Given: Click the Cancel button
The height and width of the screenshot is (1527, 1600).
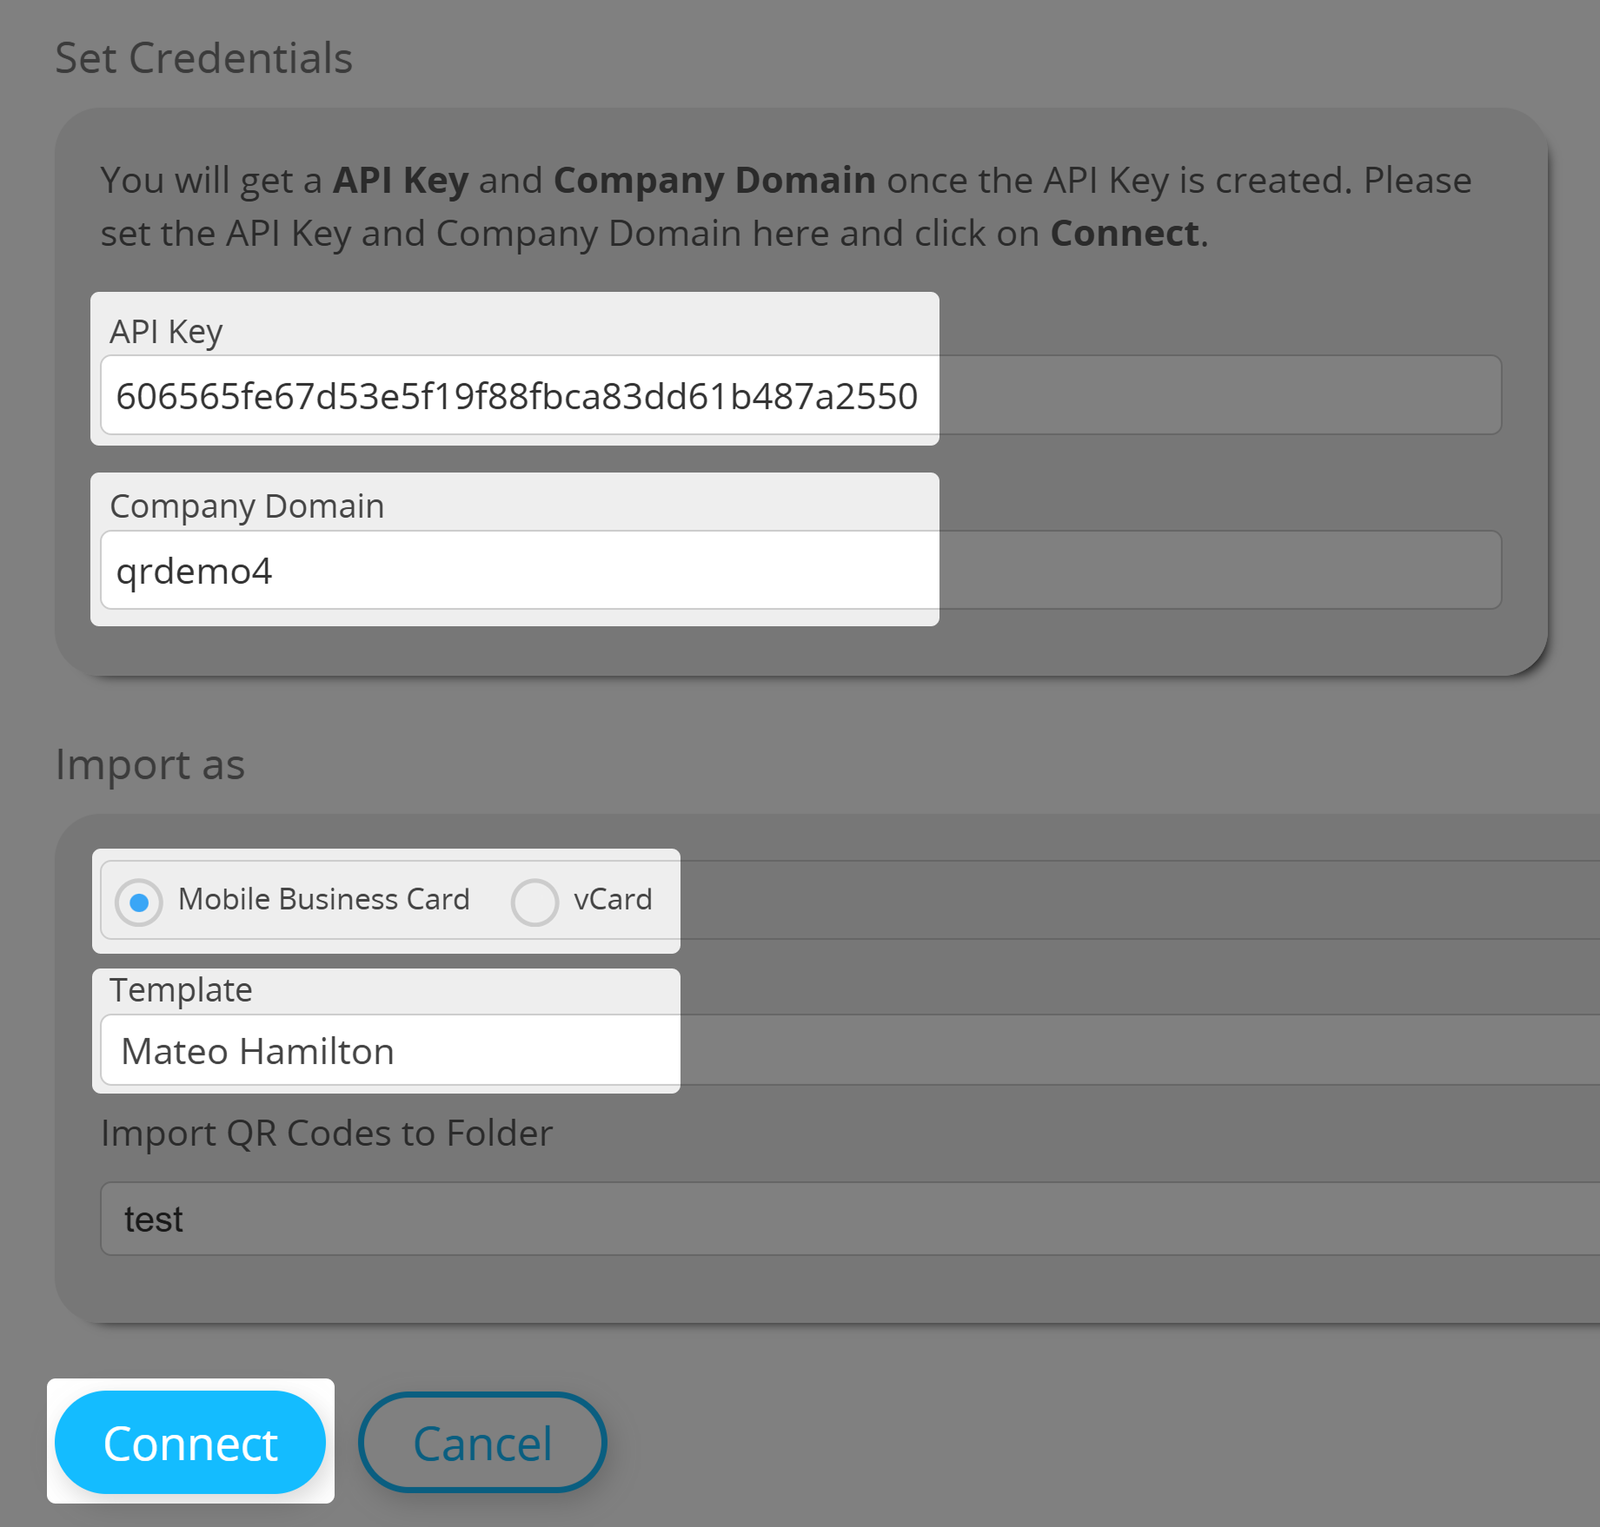Looking at the screenshot, I should coord(482,1443).
